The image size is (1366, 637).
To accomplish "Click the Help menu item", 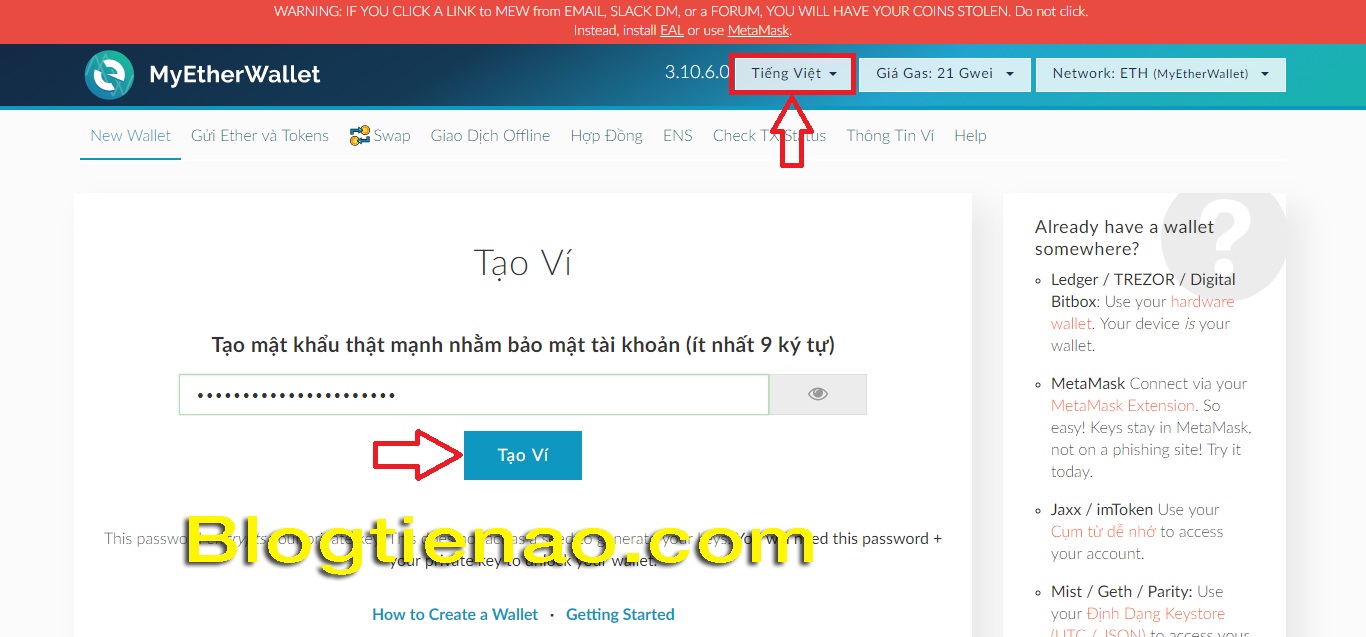I will [x=970, y=136].
